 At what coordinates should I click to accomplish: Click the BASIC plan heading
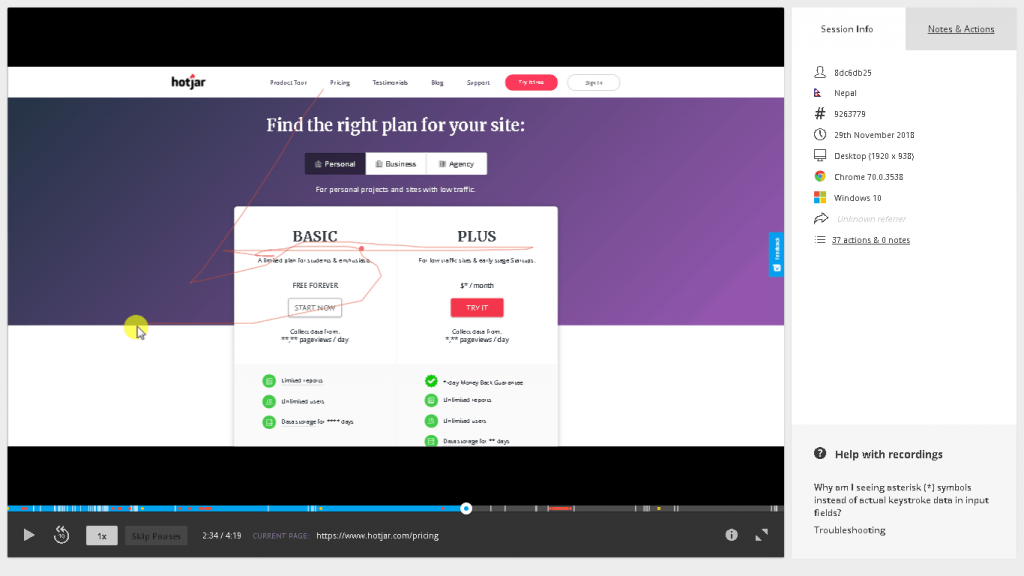315,236
